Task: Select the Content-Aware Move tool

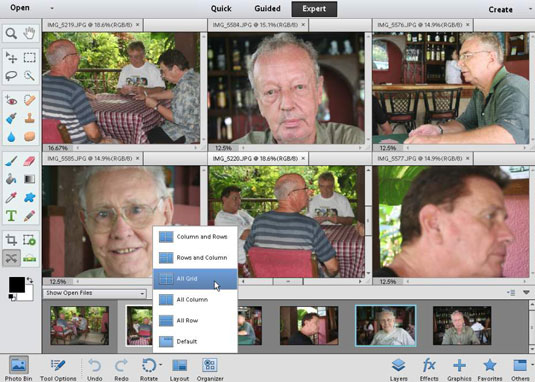Action: (11, 258)
